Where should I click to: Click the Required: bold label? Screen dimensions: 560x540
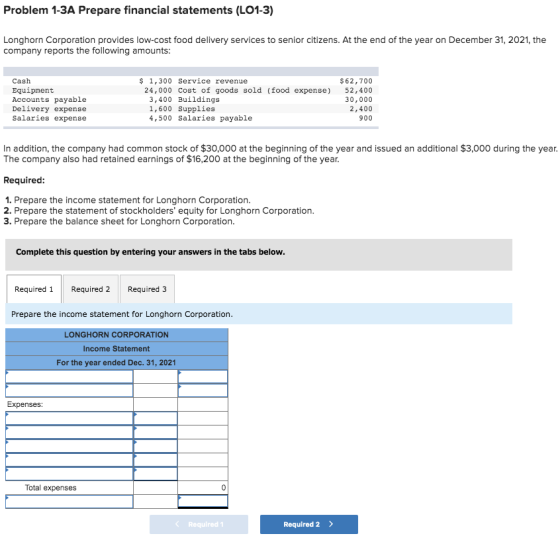(24, 180)
